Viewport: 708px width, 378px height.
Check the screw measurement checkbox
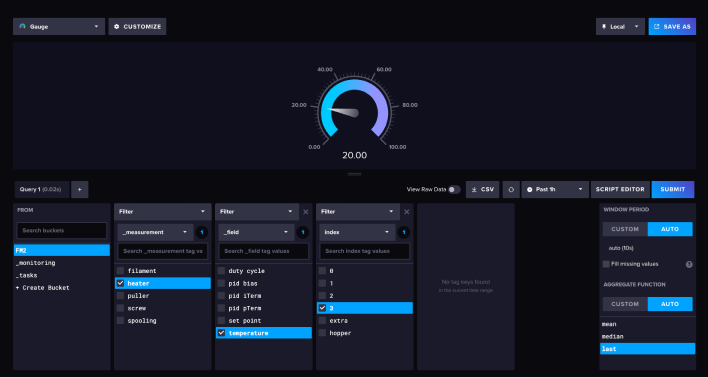click(x=120, y=308)
